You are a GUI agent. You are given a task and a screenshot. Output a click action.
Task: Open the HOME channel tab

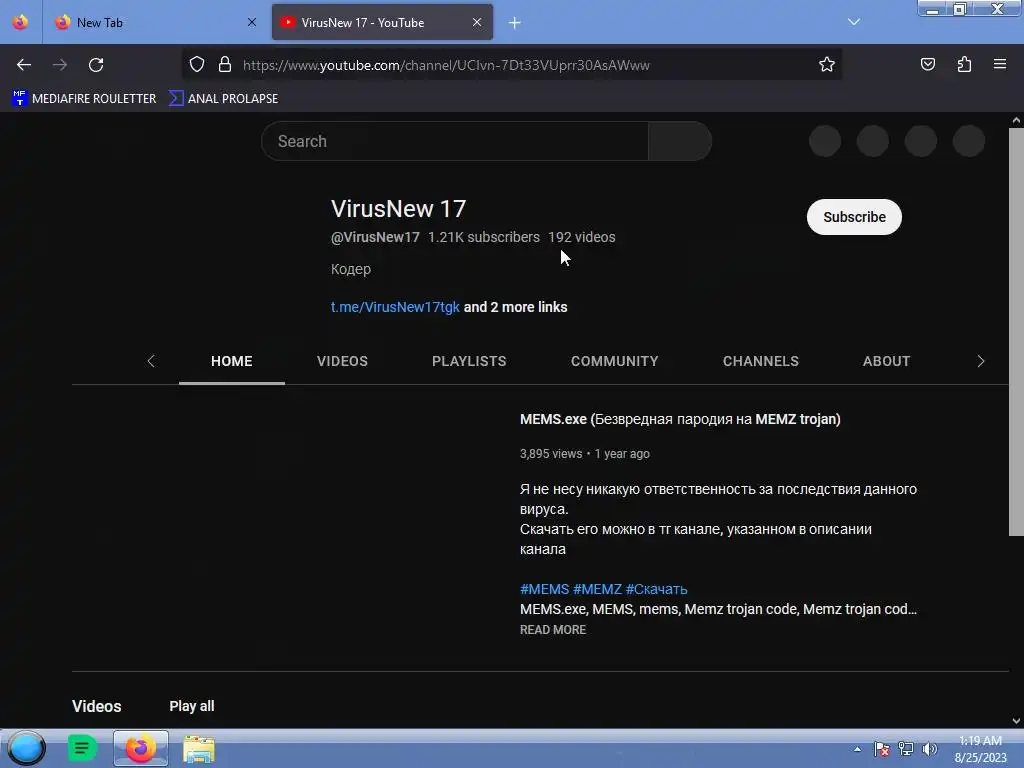pos(232,361)
